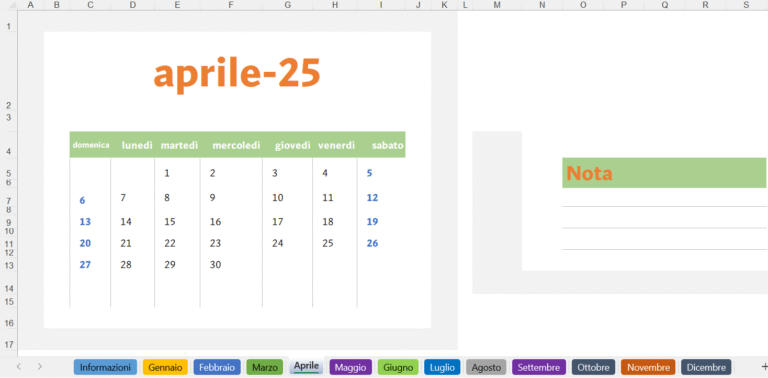Click calendar day 12

(x=372, y=198)
